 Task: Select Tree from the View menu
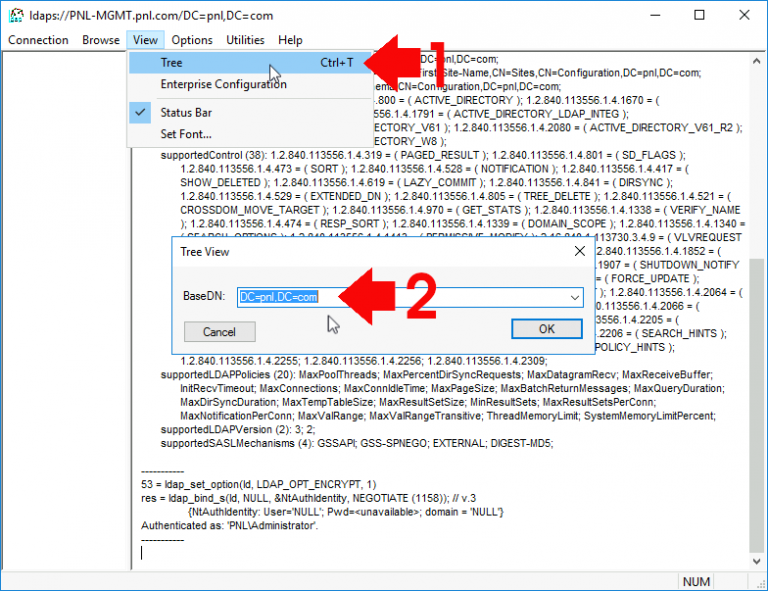tap(172, 63)
